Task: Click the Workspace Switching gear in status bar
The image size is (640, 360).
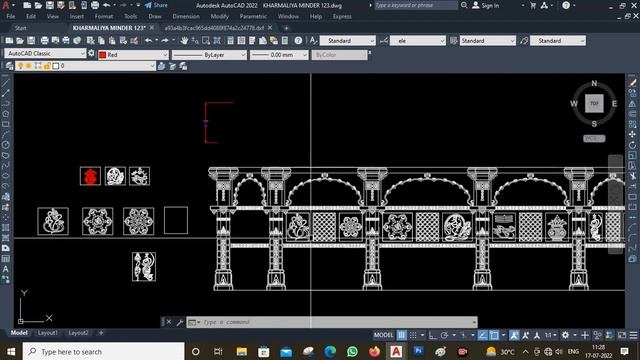Action: (x=565, y=335)
